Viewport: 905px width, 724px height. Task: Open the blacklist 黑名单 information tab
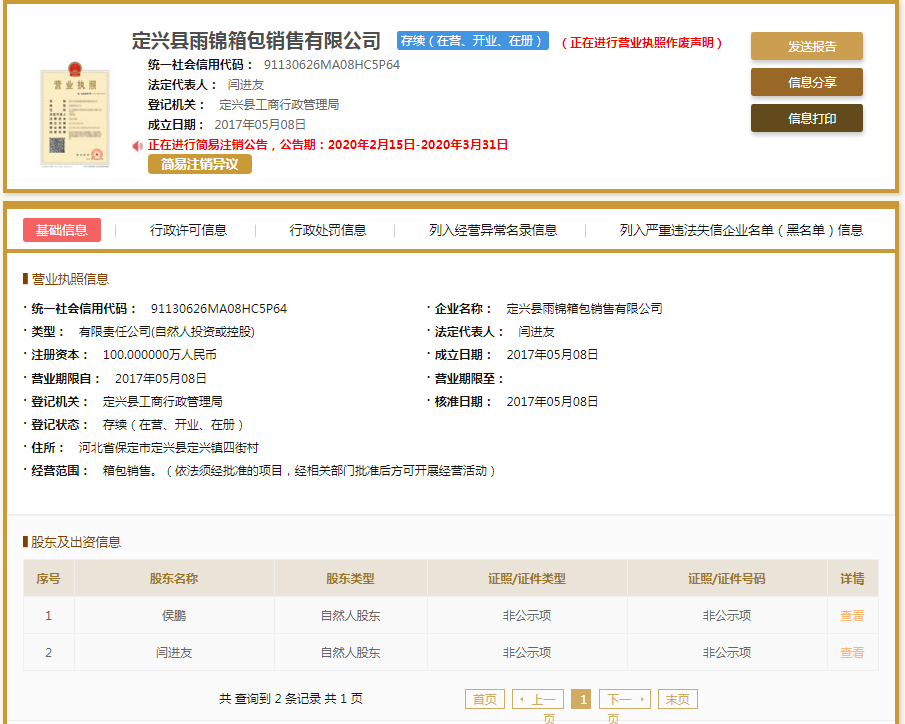738,229
